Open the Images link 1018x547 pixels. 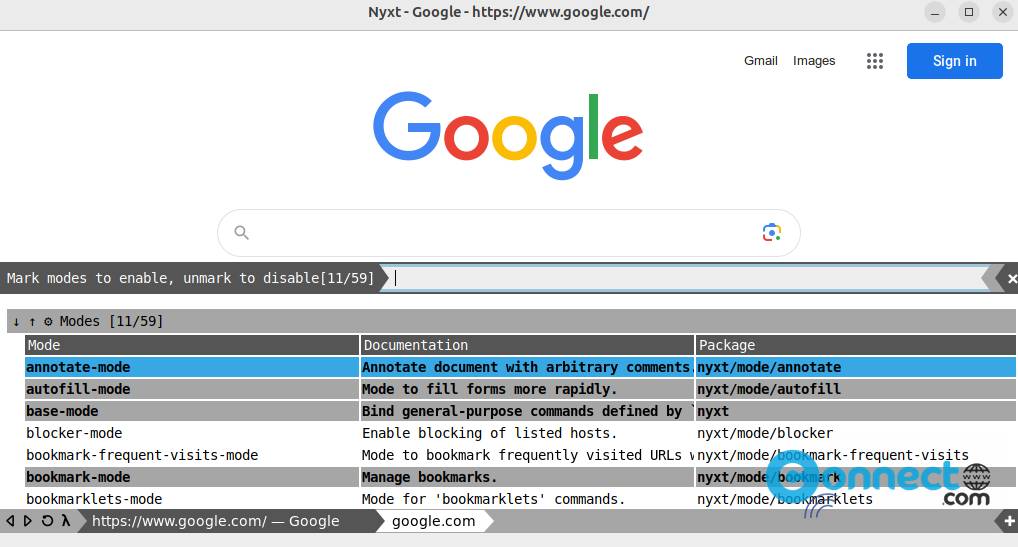pos(813,61)
